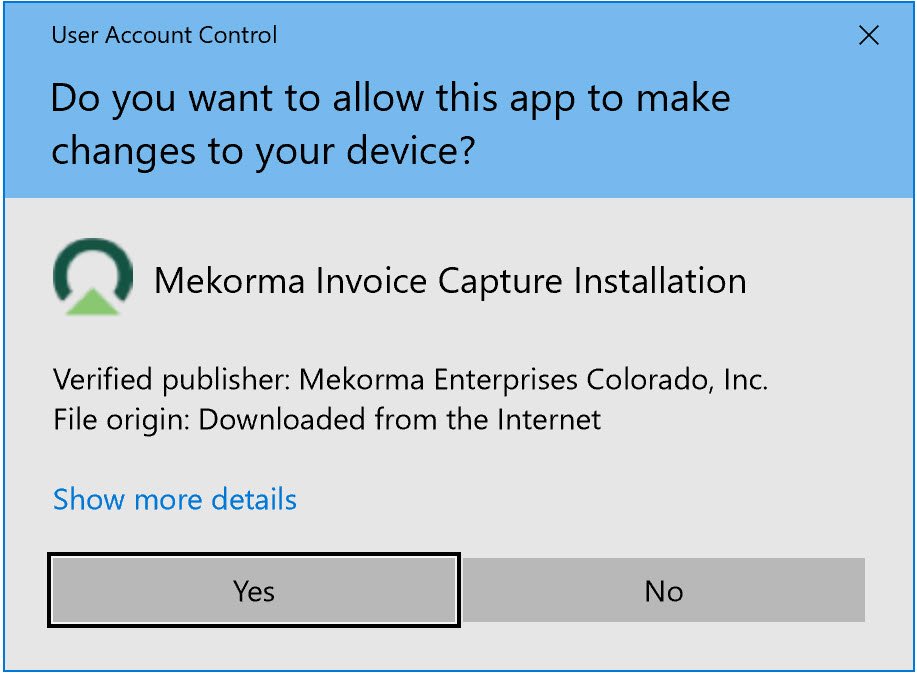Select the File origin label
This screenshot has height=673, width=917.
120,419
